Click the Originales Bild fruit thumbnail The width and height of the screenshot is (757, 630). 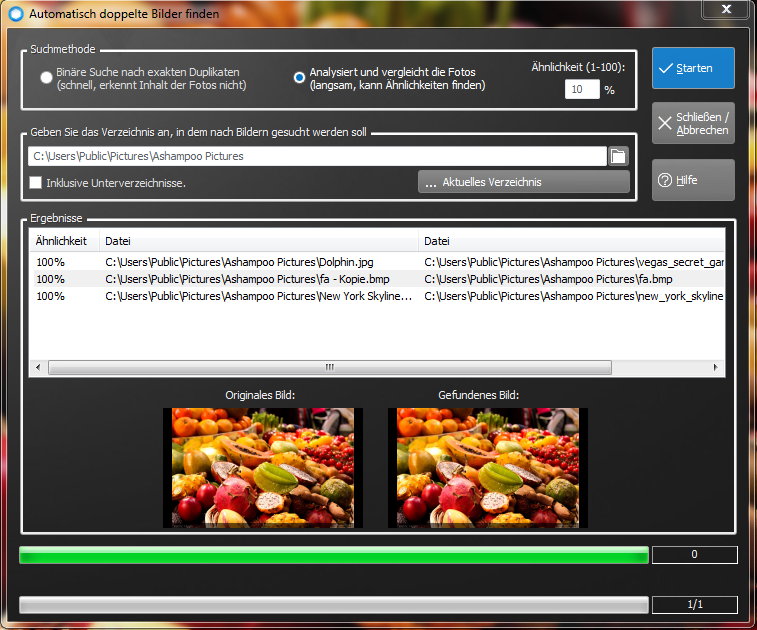click(263, 467)
